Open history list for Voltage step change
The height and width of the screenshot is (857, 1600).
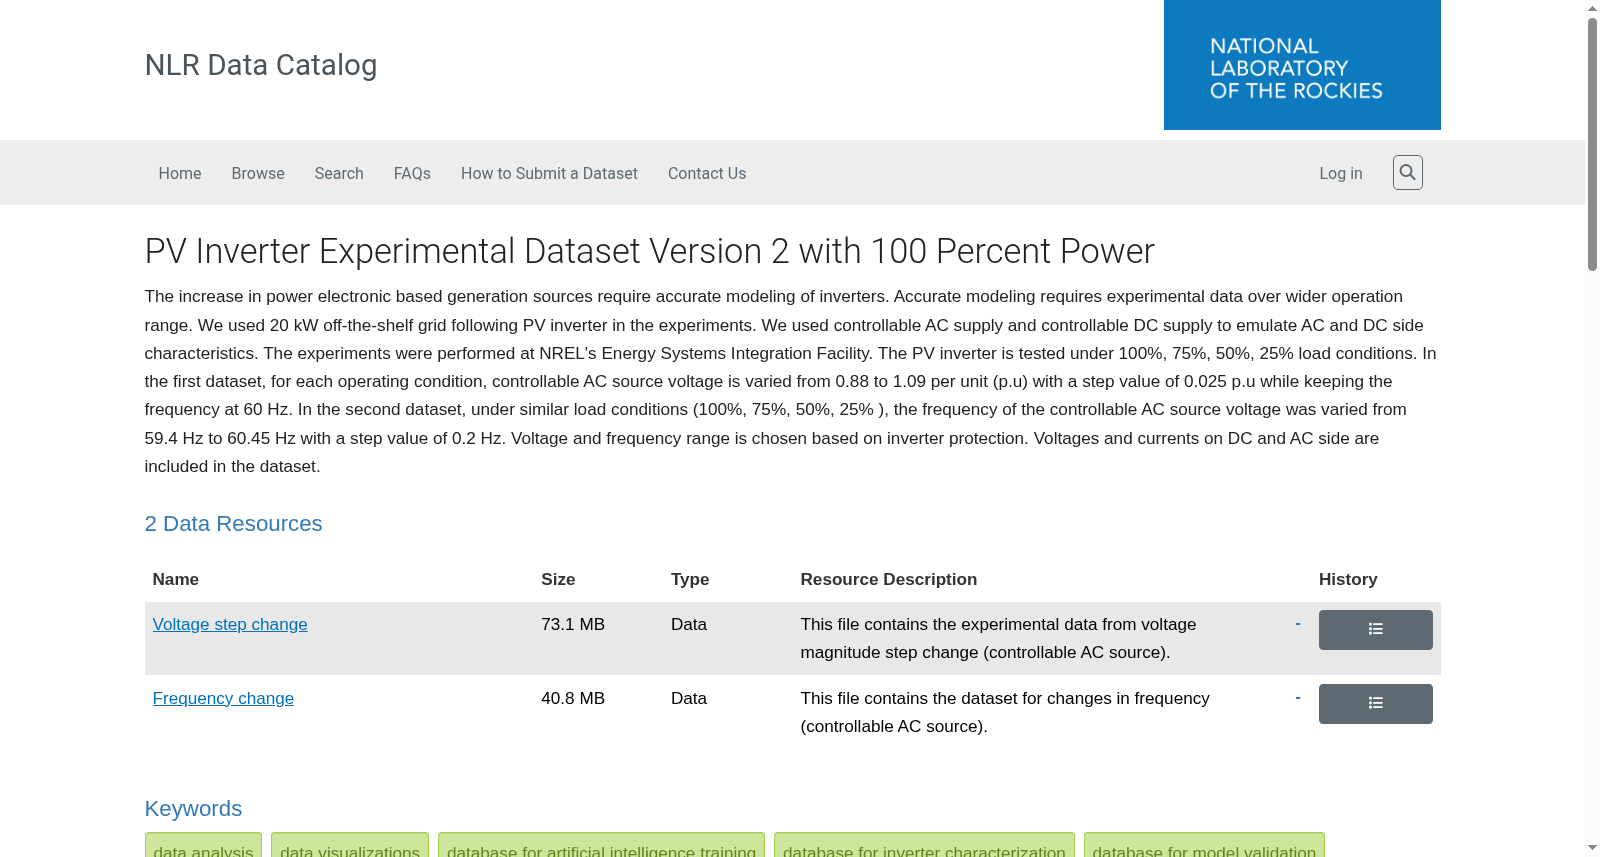click(1375, 630)
